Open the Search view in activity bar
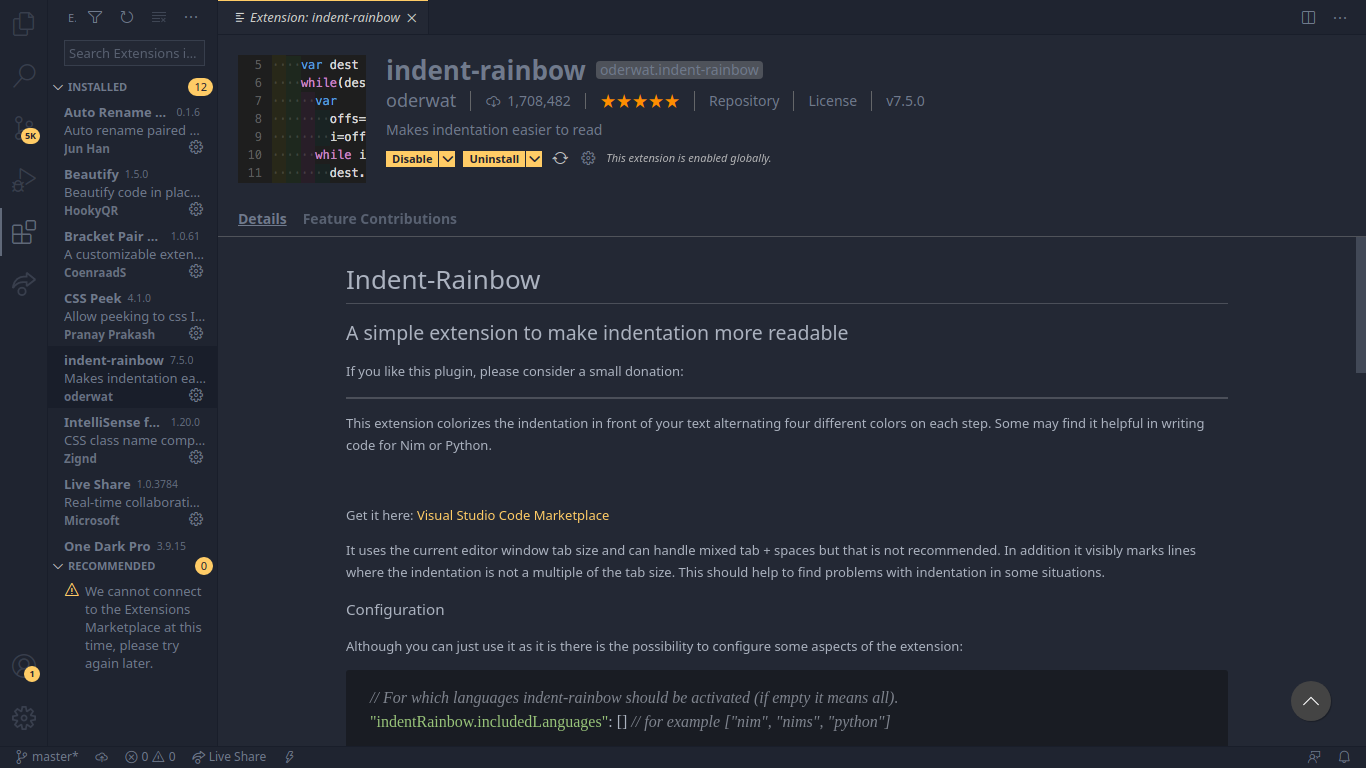This screenshot has width=1366, height=768. point(24,75)
